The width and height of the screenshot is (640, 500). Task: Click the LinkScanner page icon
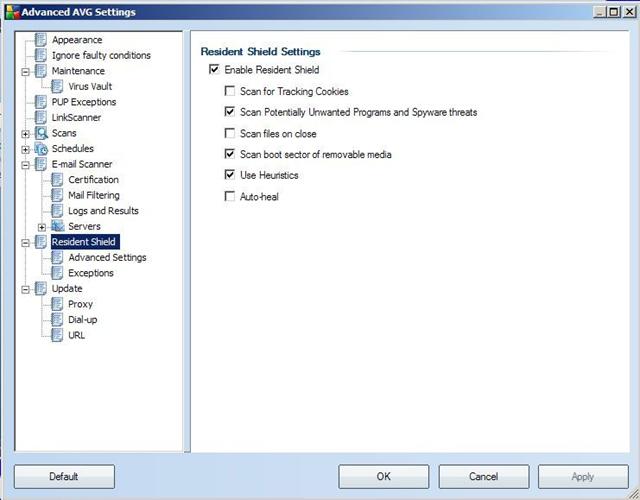click(41, 118)
